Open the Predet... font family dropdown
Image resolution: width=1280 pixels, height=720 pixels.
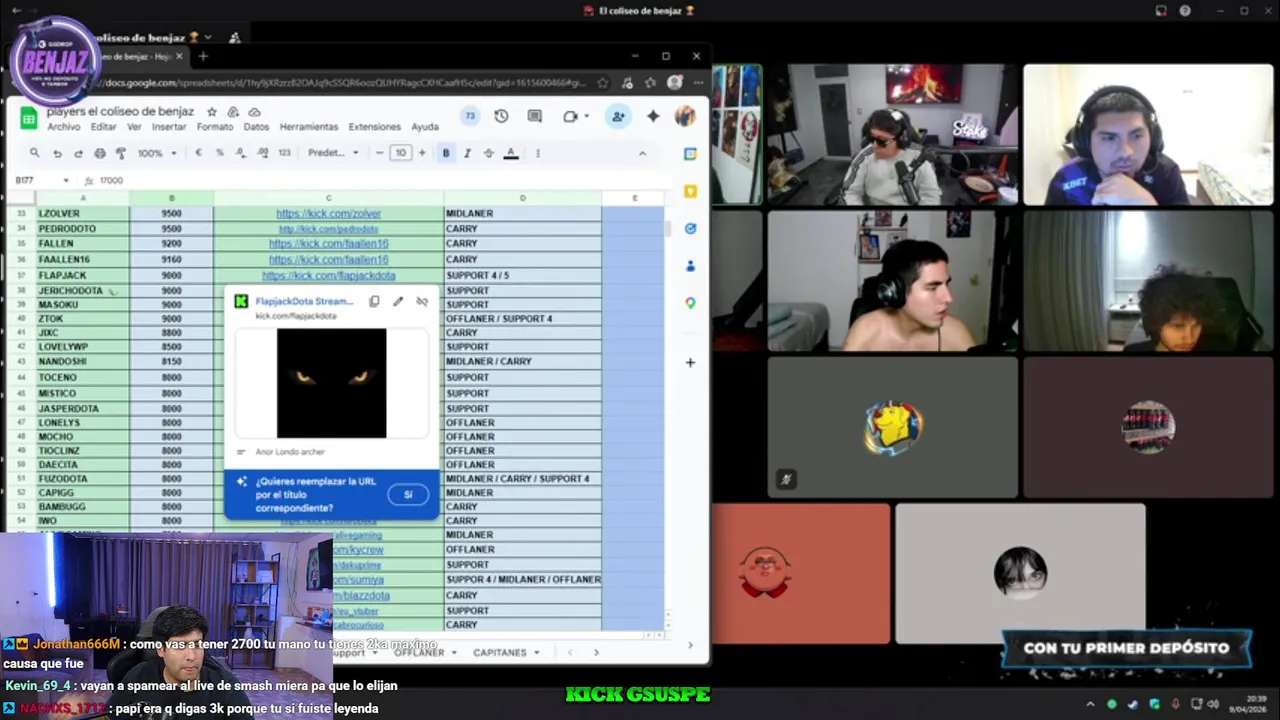coord(333,153)
